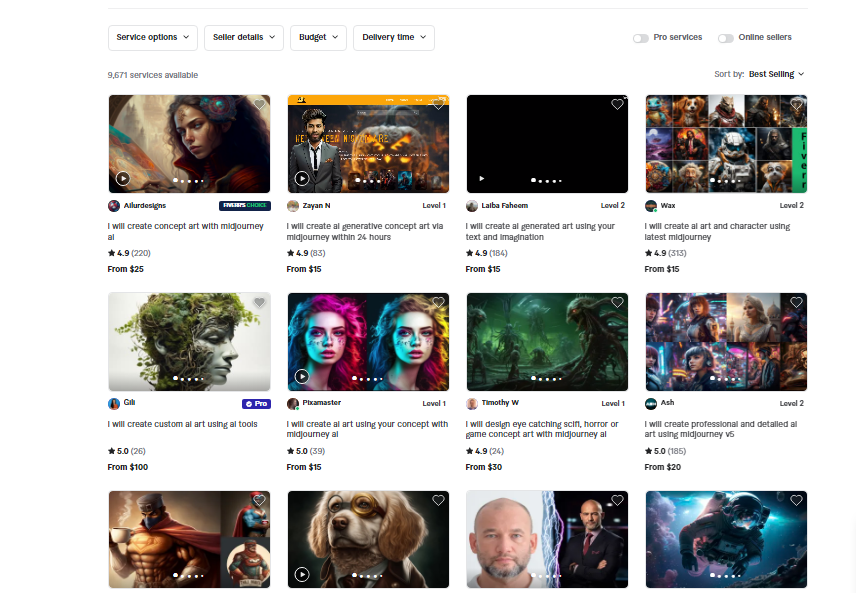Viewport: 856px width, 593px height.
Task: Save the Allurdesigns gig with the heart icon
Action: (x=259, y=104)
